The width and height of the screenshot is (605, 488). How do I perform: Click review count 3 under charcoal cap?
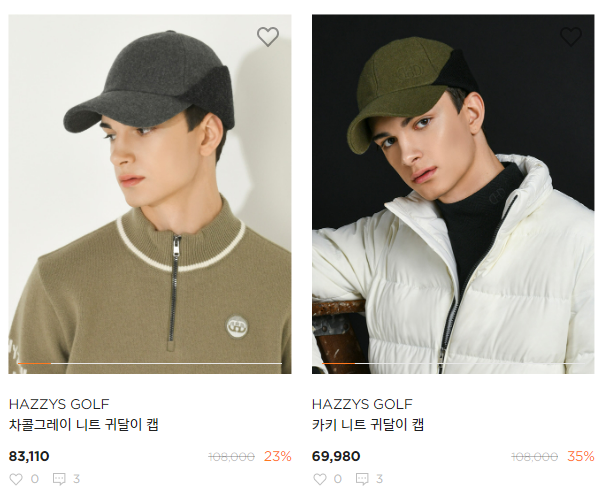76,479
